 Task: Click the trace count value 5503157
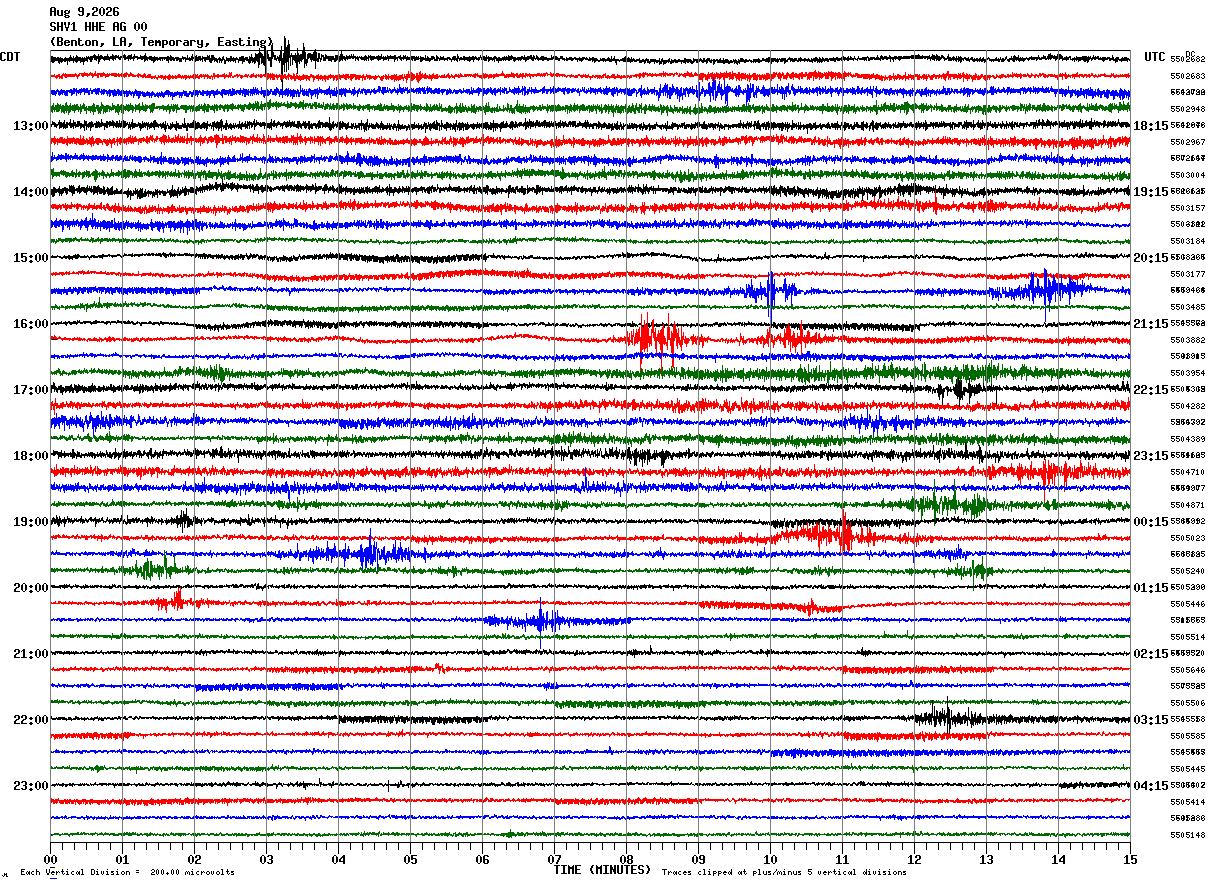click(x=1187, y=208)
